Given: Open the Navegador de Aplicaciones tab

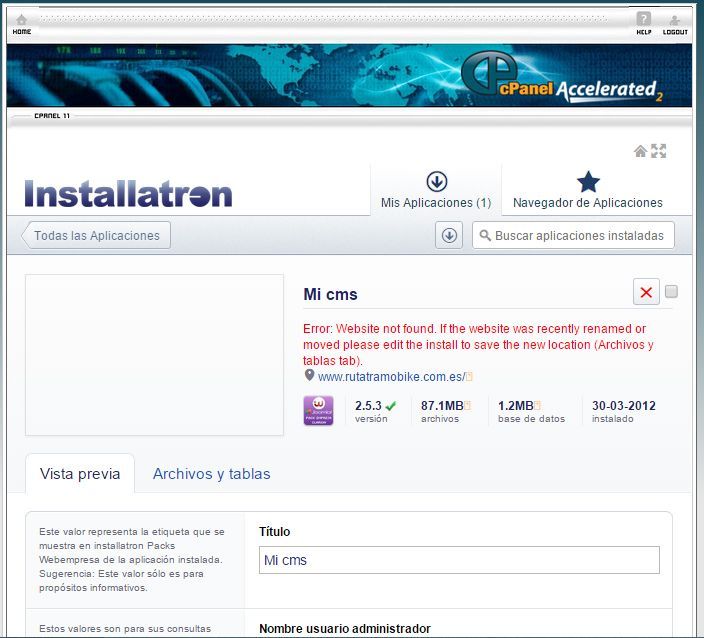Looking at the screenshot, I should click(x=588, y=190).
